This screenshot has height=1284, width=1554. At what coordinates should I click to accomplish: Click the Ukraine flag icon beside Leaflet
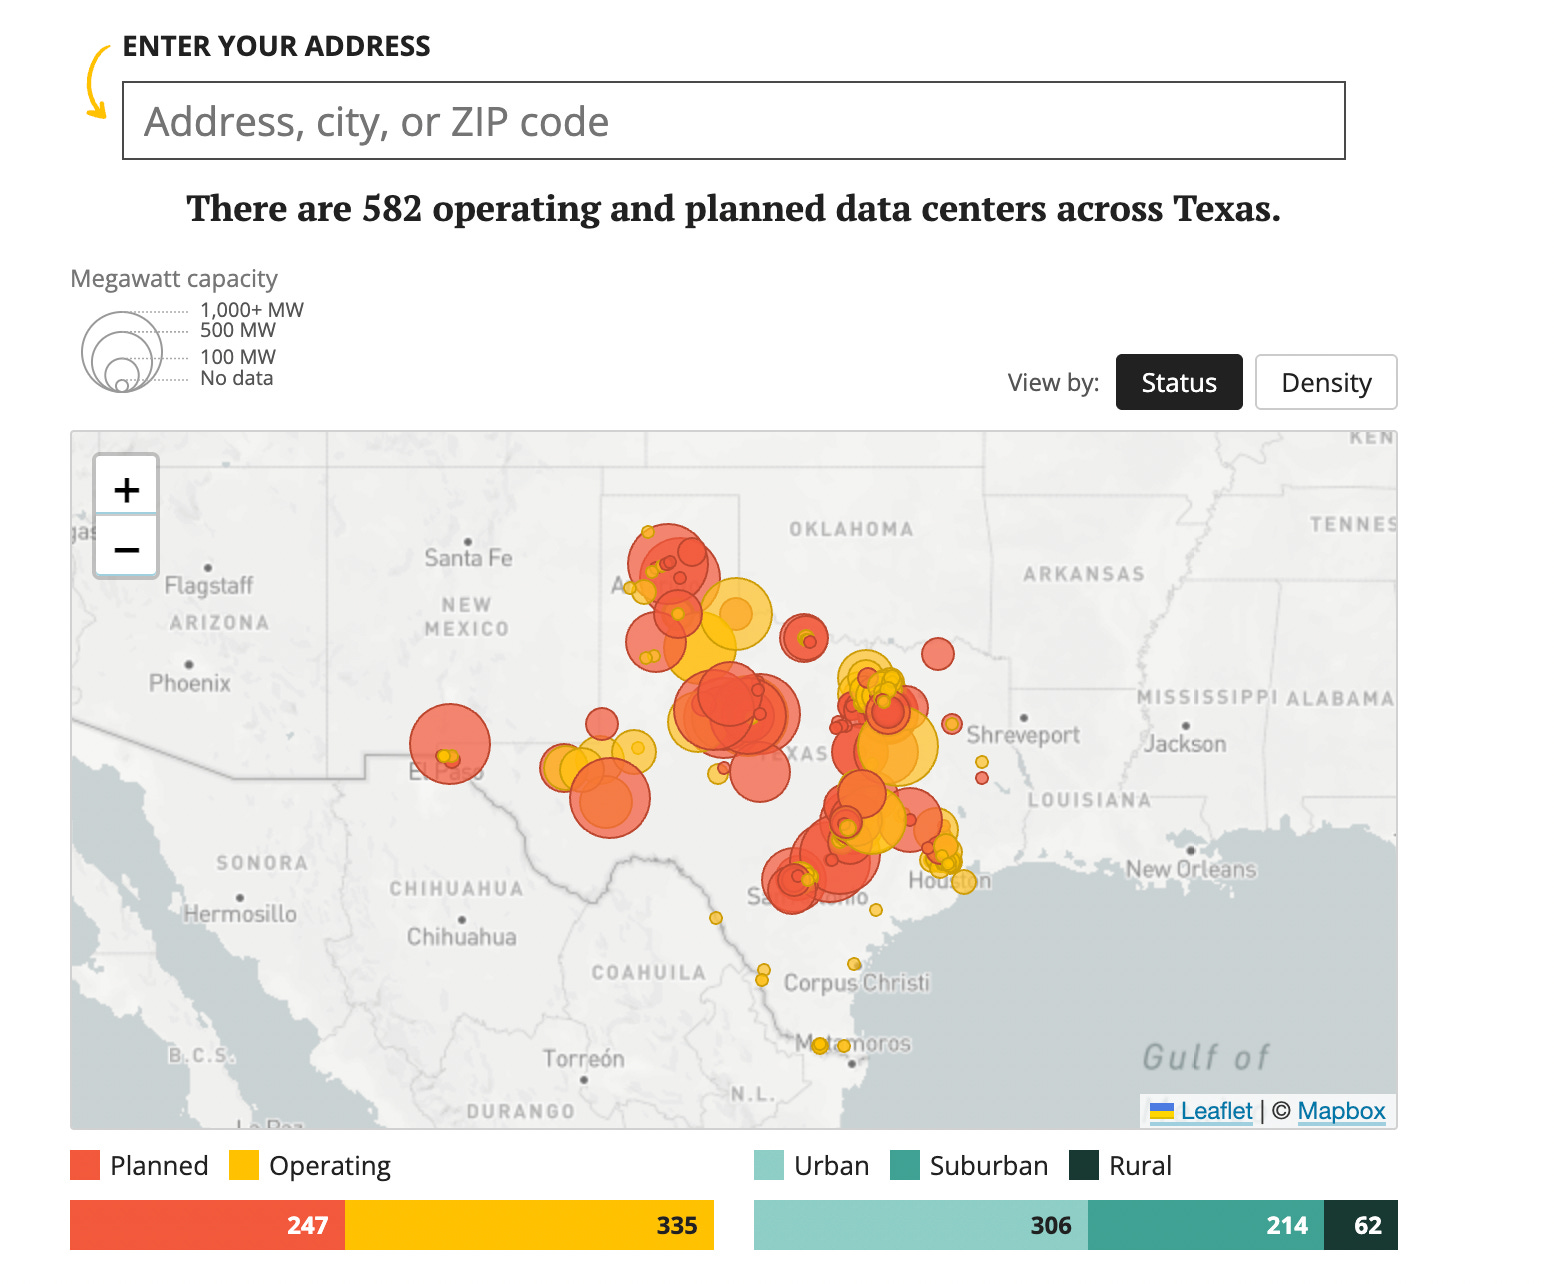pos(1162,1111)
